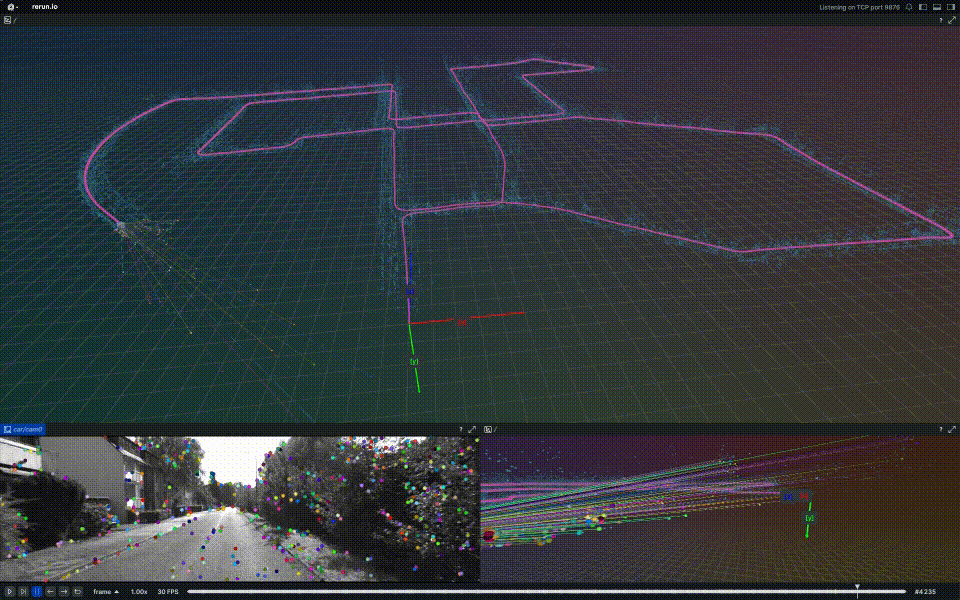Screen dimensions: 960x600
Task: Toggle the bottom time panel
Action: point(937,7)
